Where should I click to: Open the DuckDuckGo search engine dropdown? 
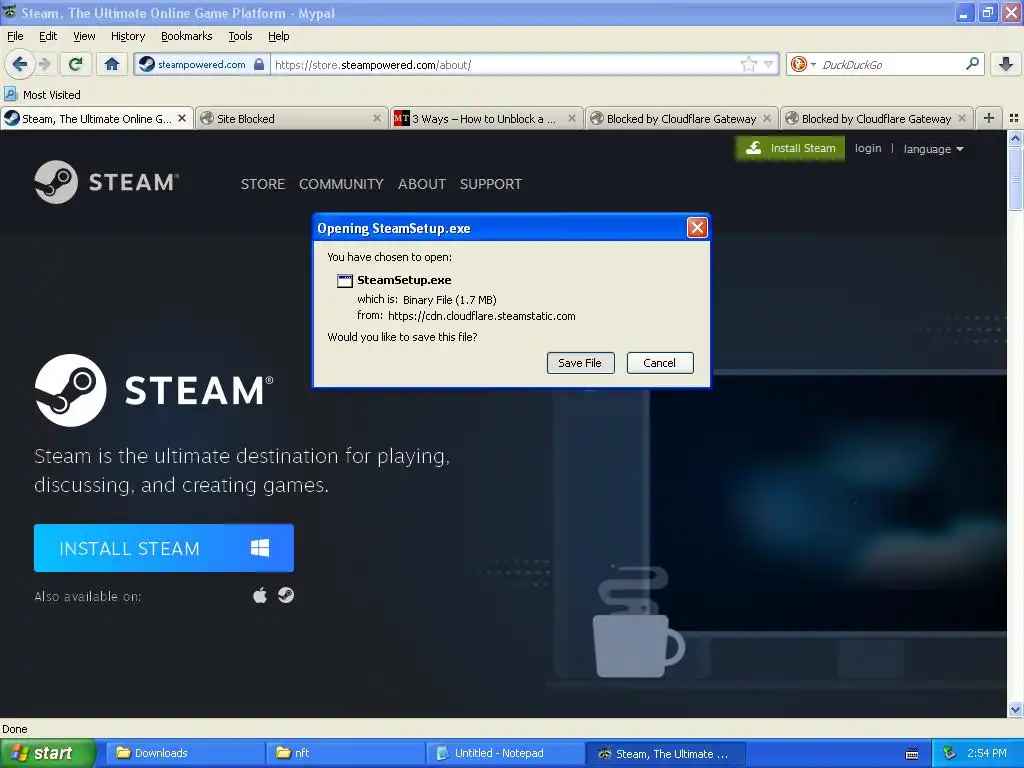point(803,64)
